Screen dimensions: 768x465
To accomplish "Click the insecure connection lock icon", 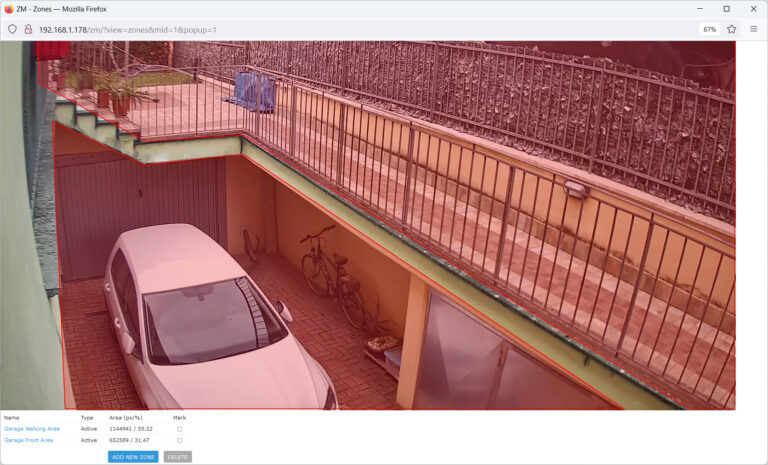I will 28,29.
